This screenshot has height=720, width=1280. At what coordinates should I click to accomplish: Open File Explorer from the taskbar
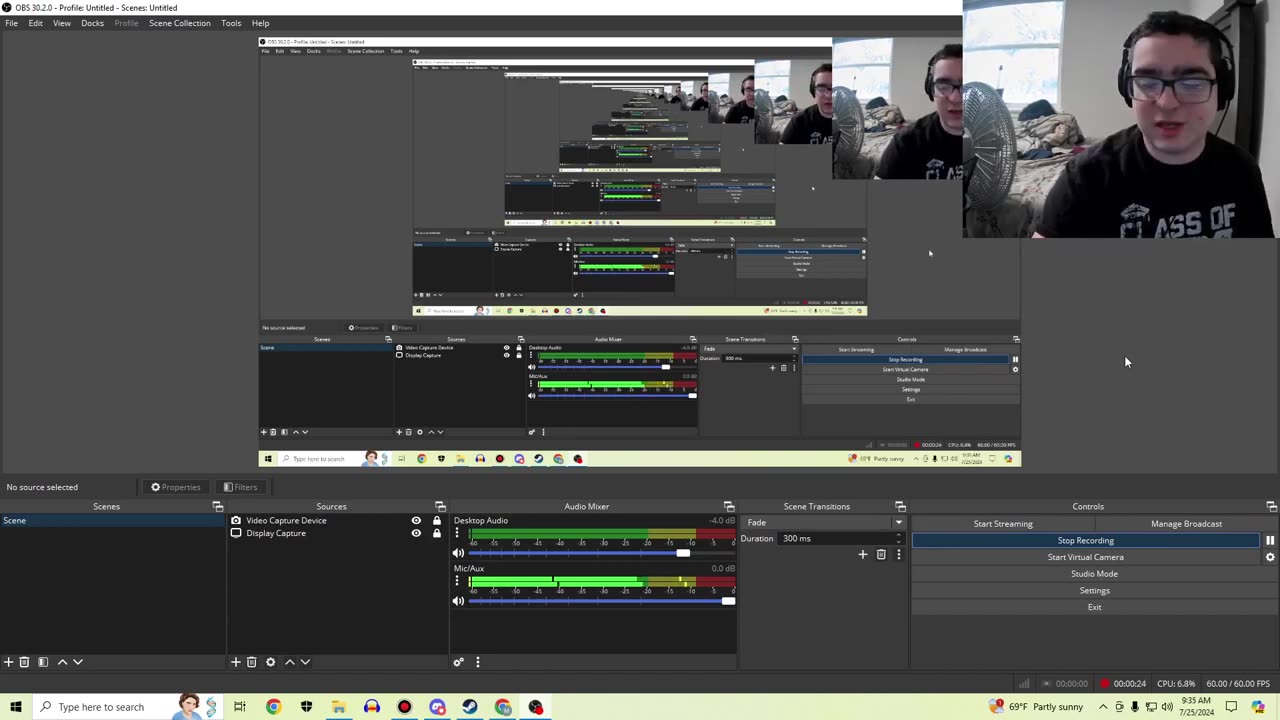point(339,707)
